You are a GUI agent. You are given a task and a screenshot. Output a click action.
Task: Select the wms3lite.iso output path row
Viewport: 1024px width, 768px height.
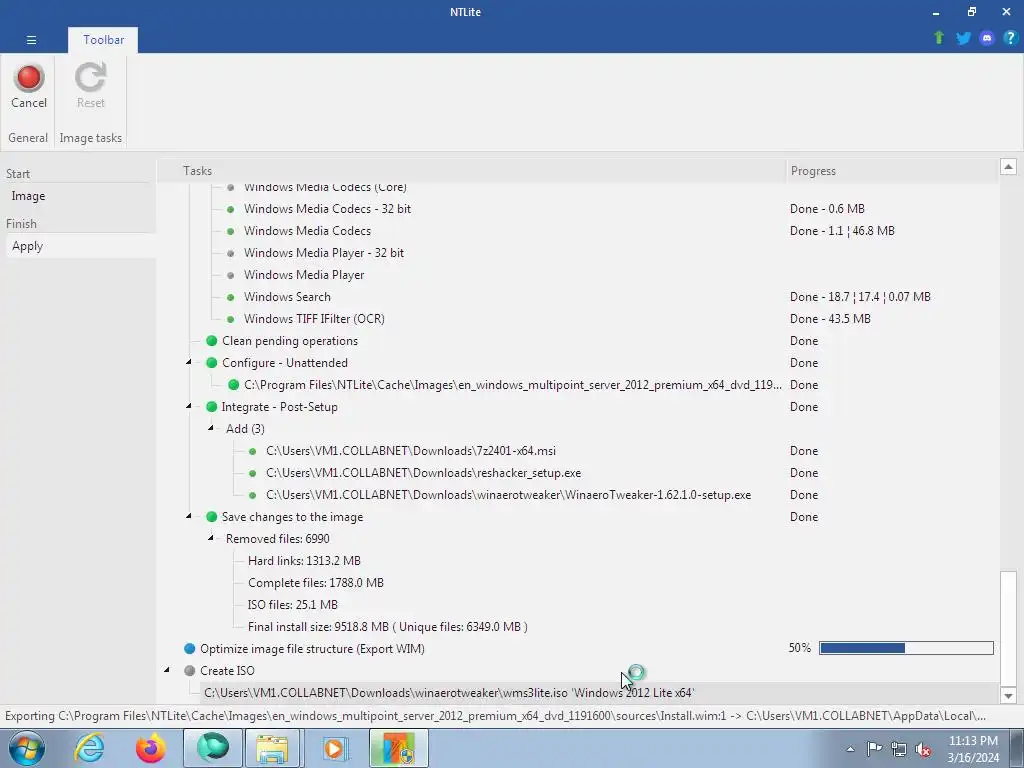coord(449,693)
